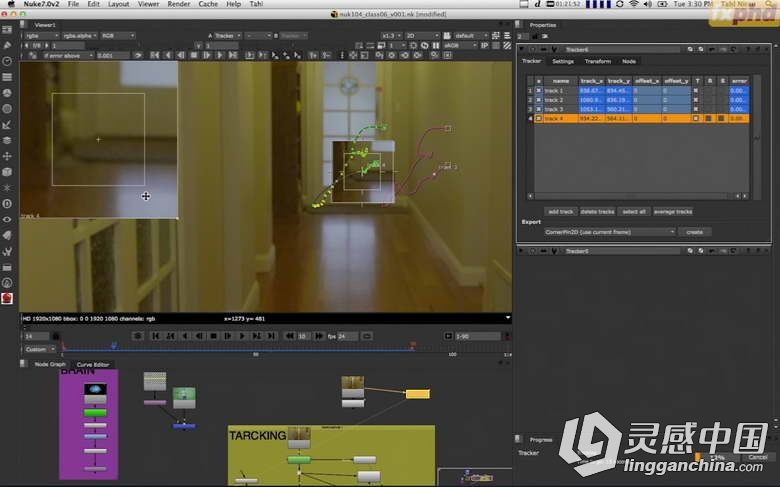Open the sRGB viewer colorspace dropdown

tap(460, 45)
